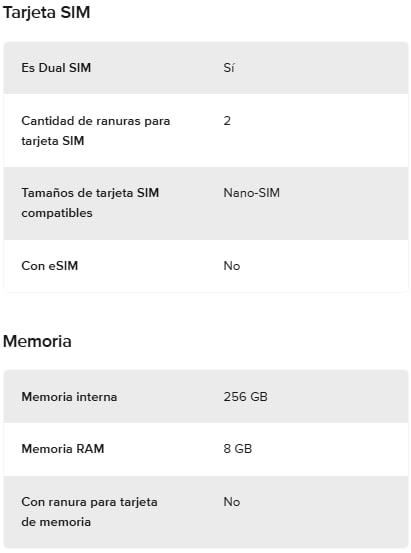411x553 pixels.
Task: Select the Memoria interna label
Action: pos(69,397)
